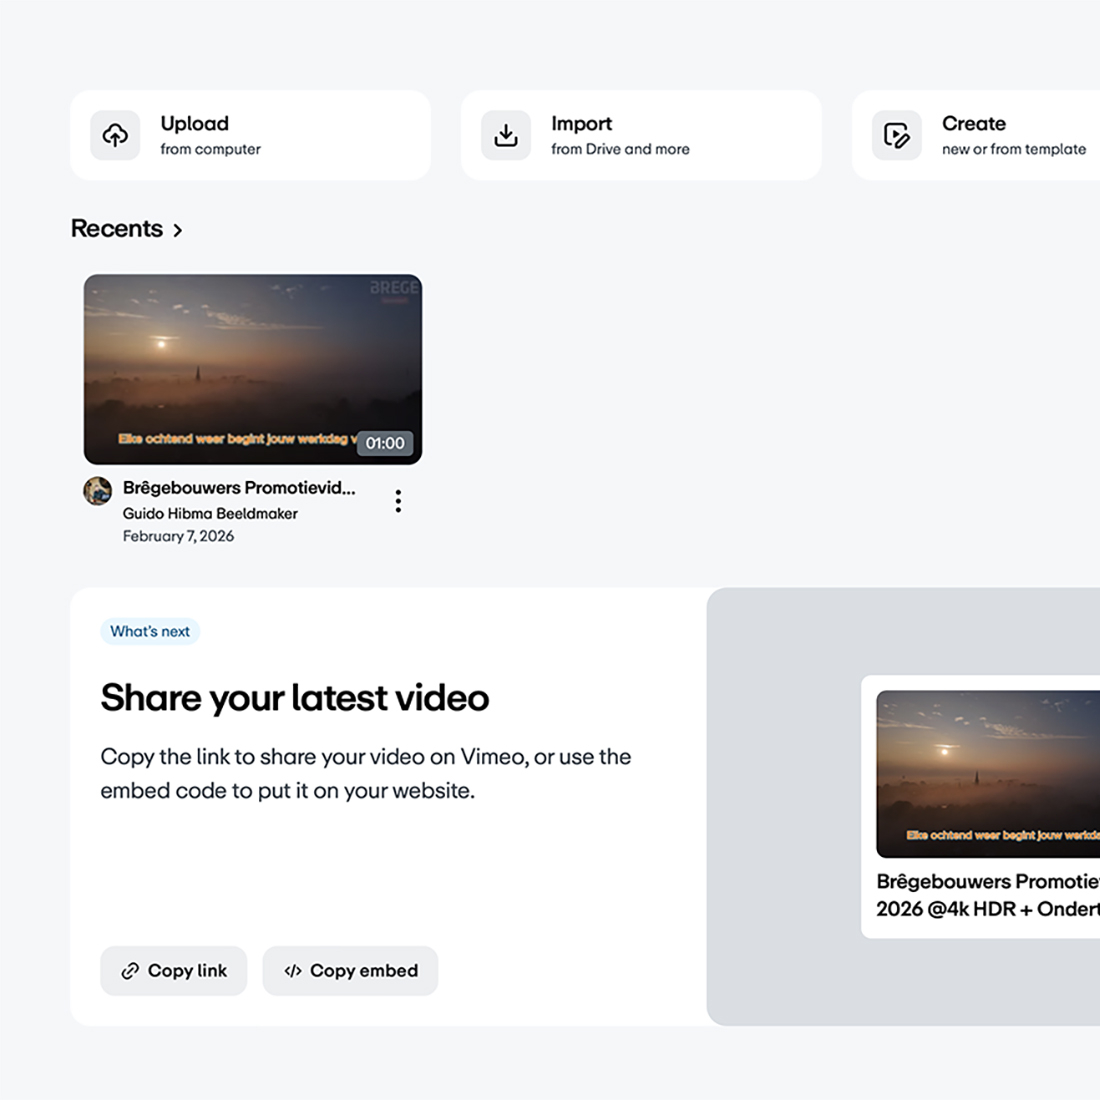1100x1100 pixels.
Task: Click the Create video-edit icon
Action: [x=896, y=135]
